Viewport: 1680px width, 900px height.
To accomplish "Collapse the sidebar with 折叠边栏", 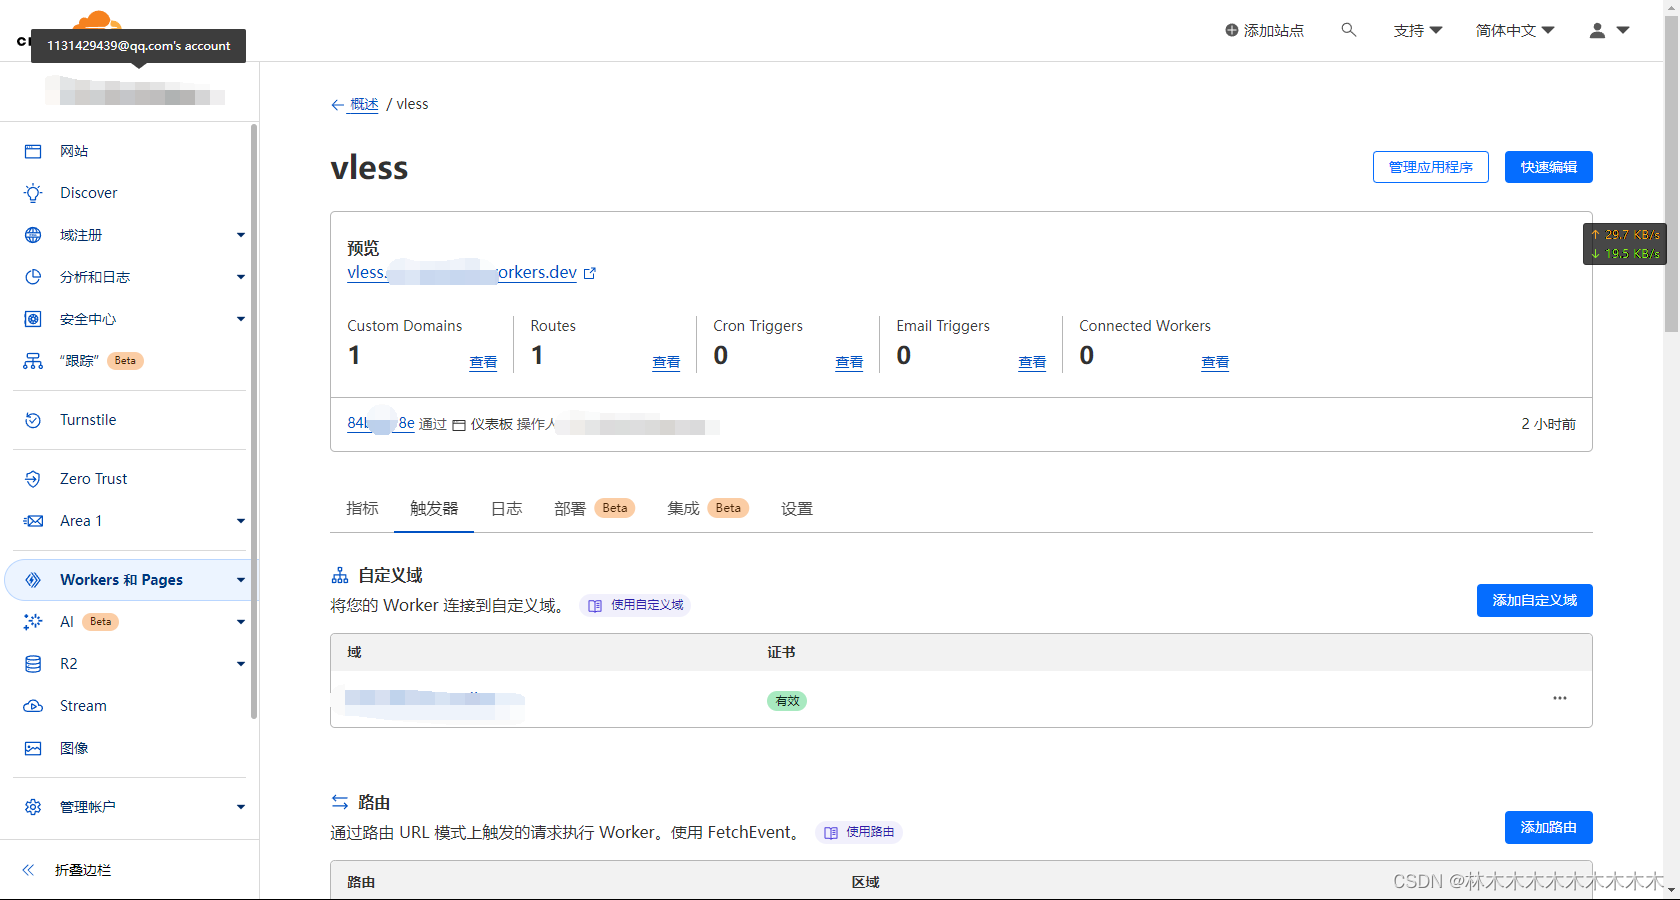I will click(x=82, y=869).
